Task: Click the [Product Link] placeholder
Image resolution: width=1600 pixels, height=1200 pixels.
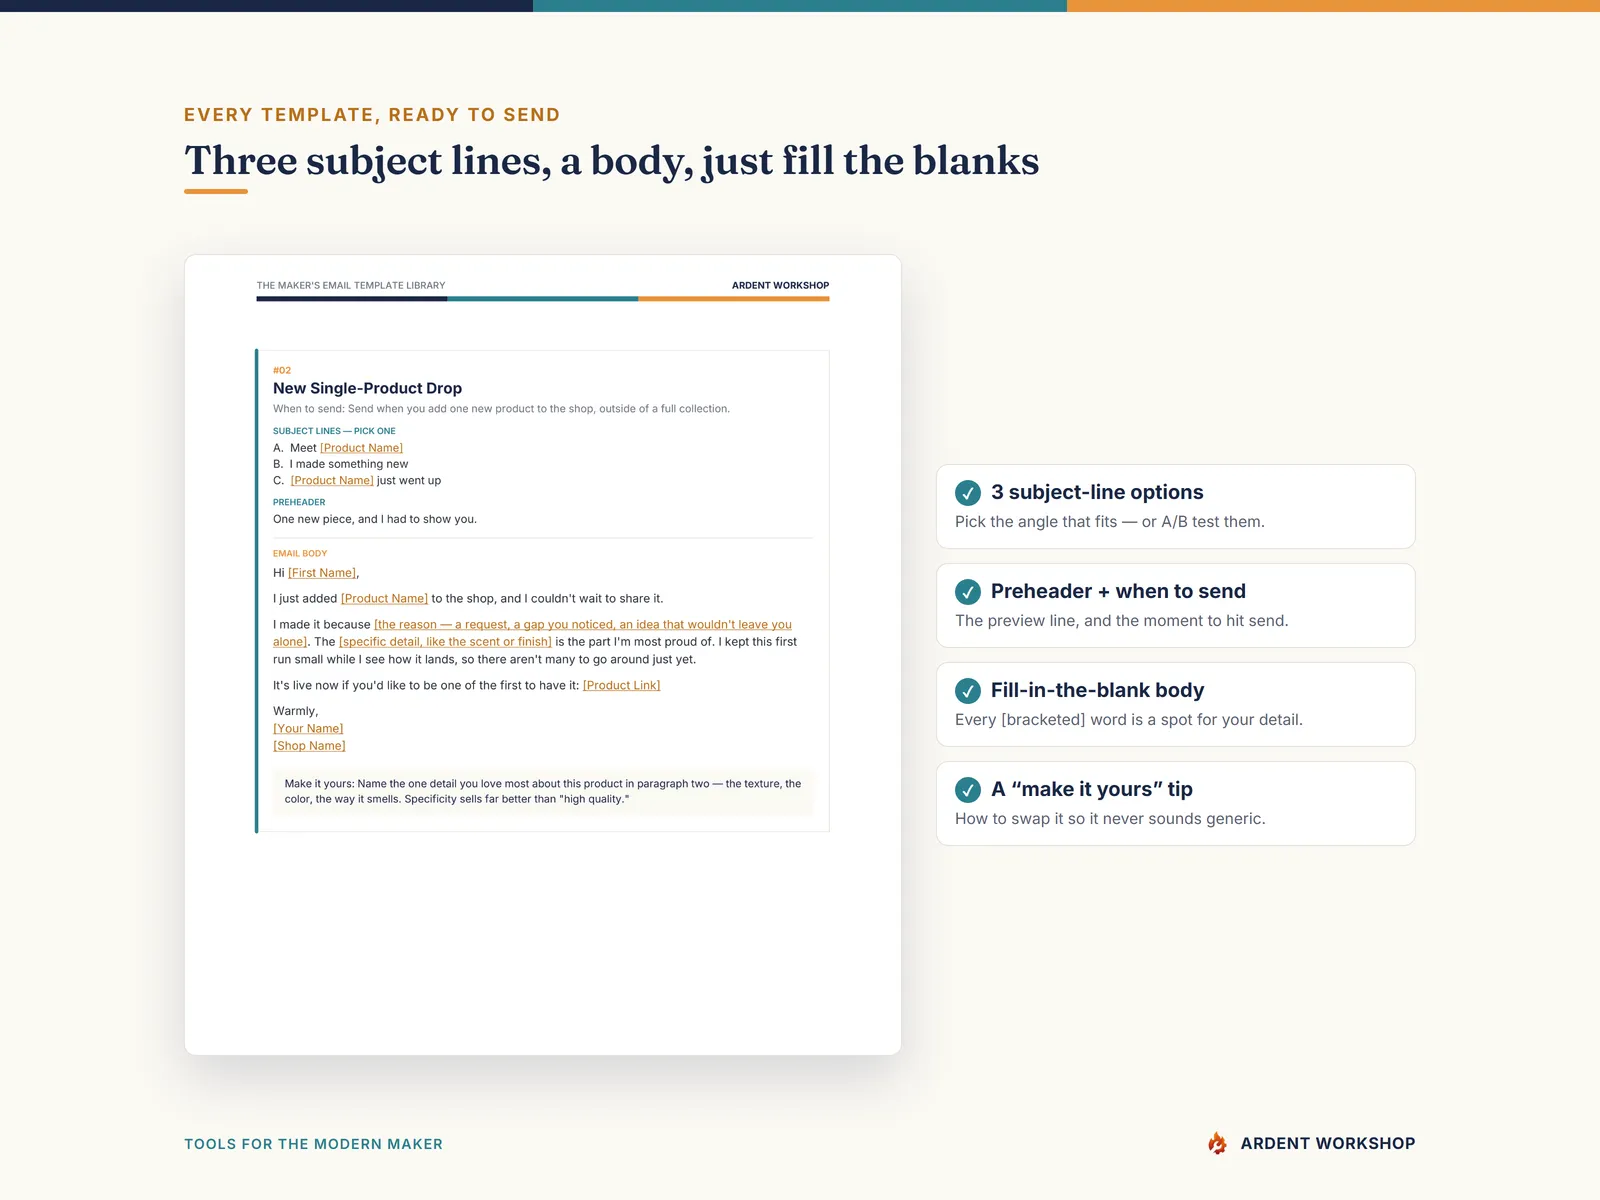Action: pyautogui.click(x=621, y=685)
